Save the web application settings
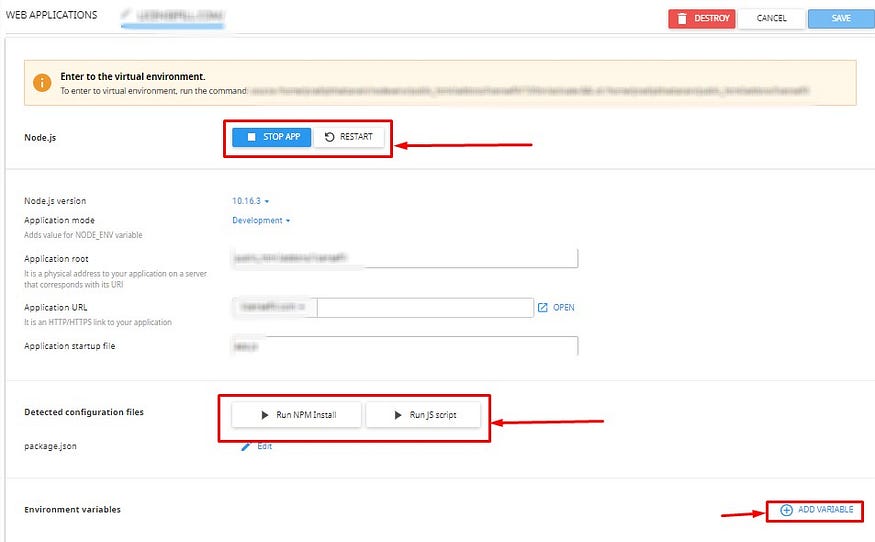The width and height of the screenshot is (875, 542). tap(840, 18)
